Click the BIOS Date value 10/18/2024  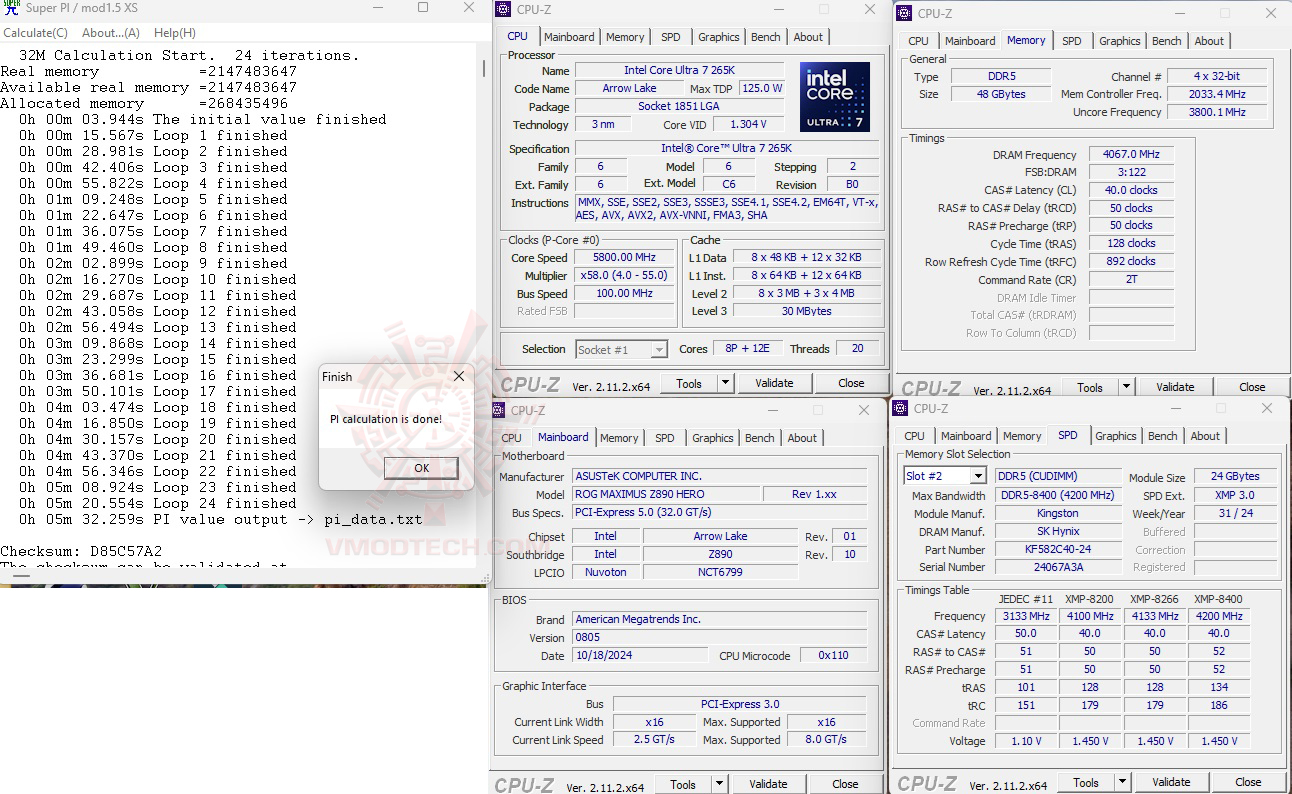pyautogui.click(x=640, y=656)
